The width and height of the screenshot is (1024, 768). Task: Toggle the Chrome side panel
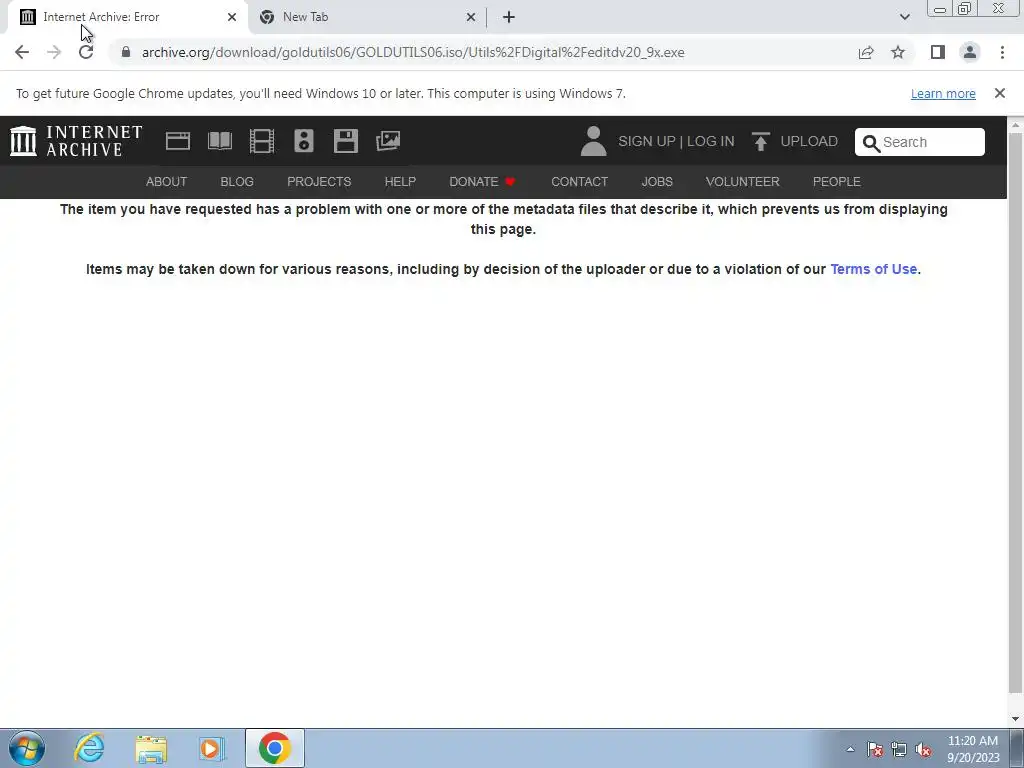pos(938,52)
